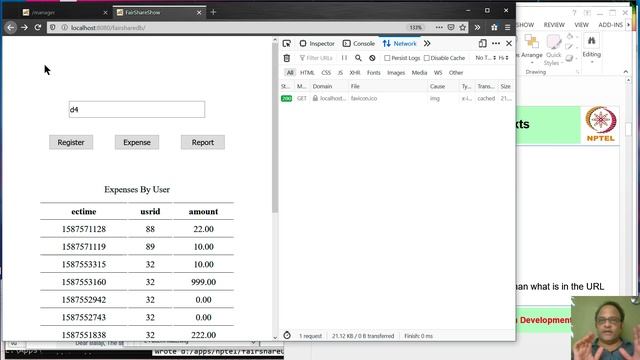Open the tracking protection shield icon

[53, 27]
